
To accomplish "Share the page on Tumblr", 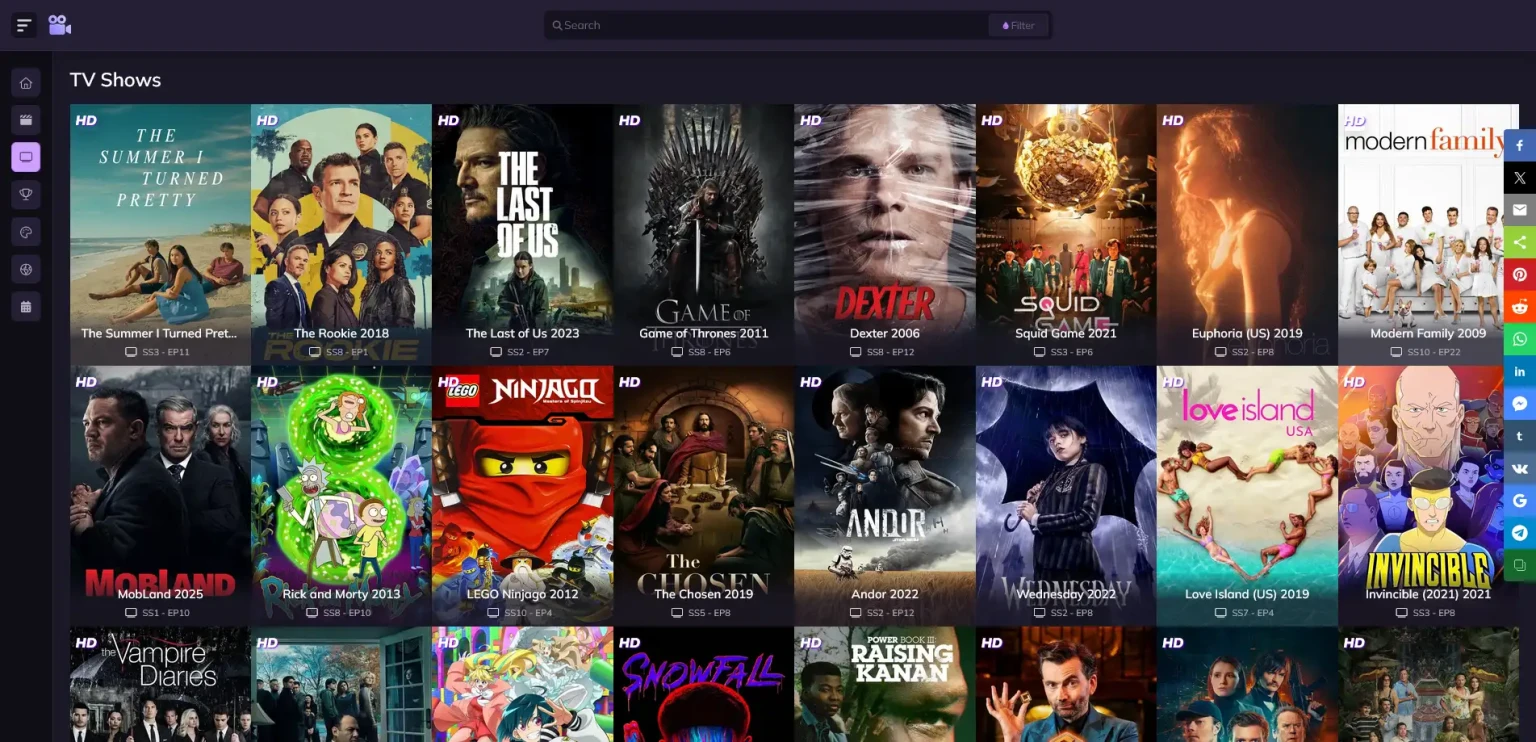I will coord(1520,436).
